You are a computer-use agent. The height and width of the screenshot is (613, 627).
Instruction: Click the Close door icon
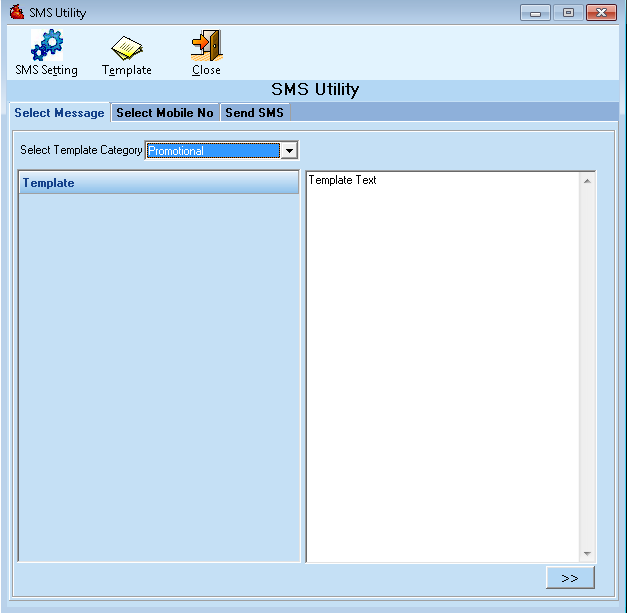point(207,45)
